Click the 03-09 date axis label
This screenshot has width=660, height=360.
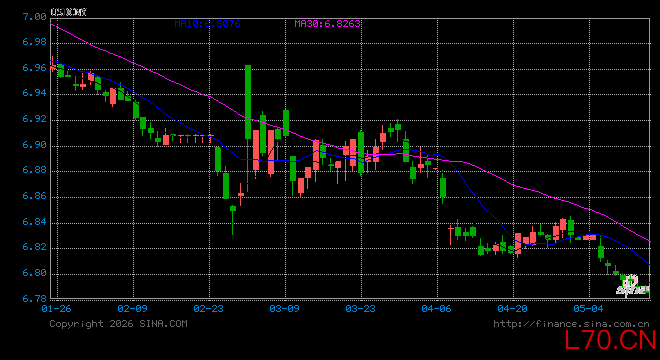click(x=285, y=309)
